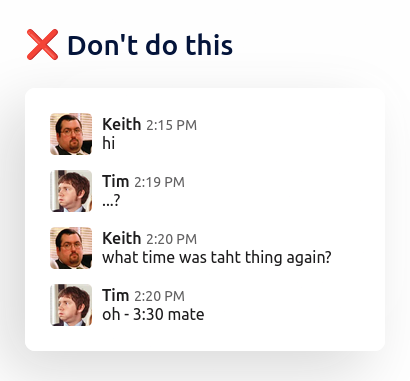Click Tim's avatar next to "...?" message
Screen dimensions: 410x381
click(x=71, y=191)
